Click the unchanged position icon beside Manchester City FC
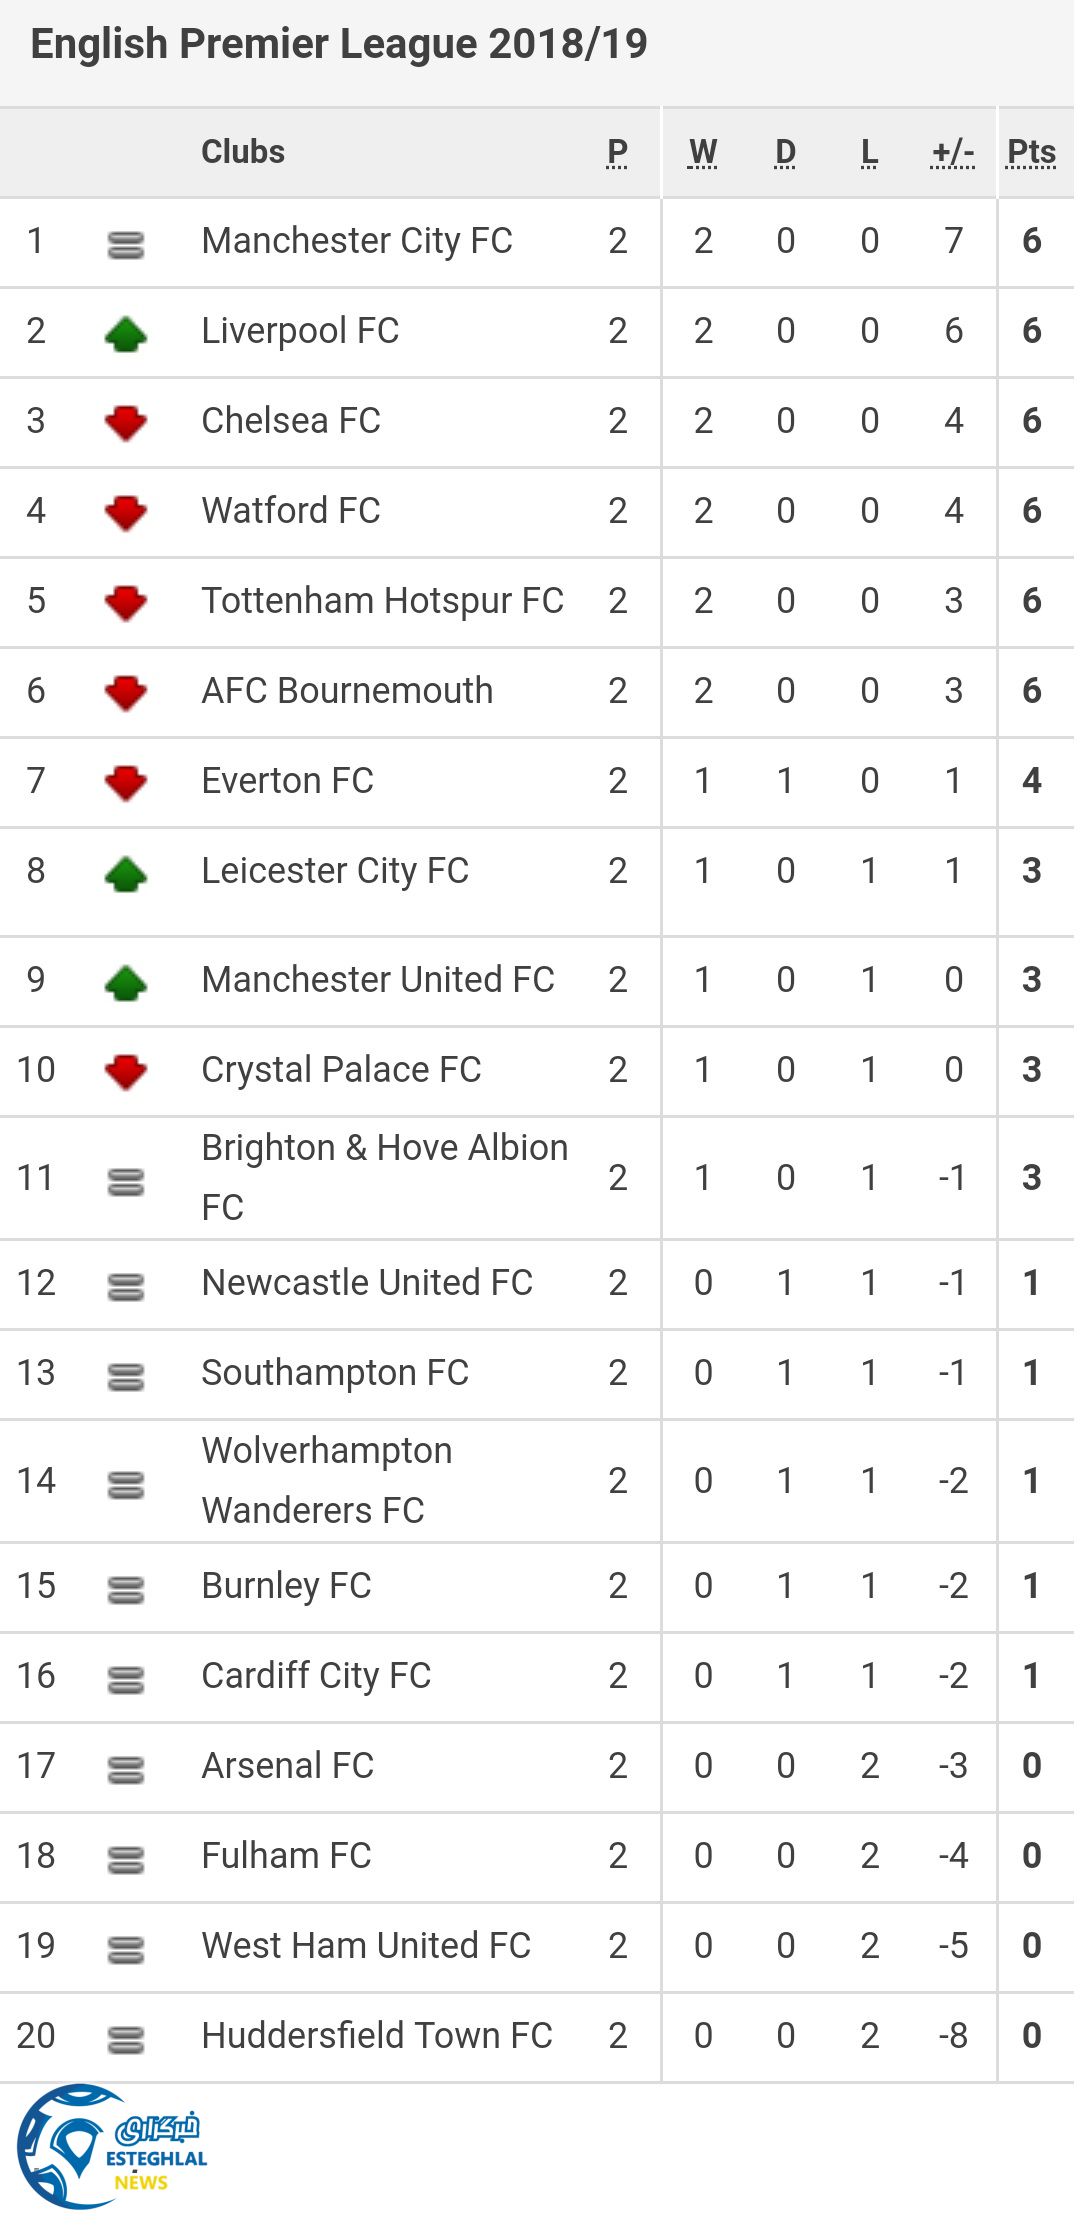 tap(126, 244)
